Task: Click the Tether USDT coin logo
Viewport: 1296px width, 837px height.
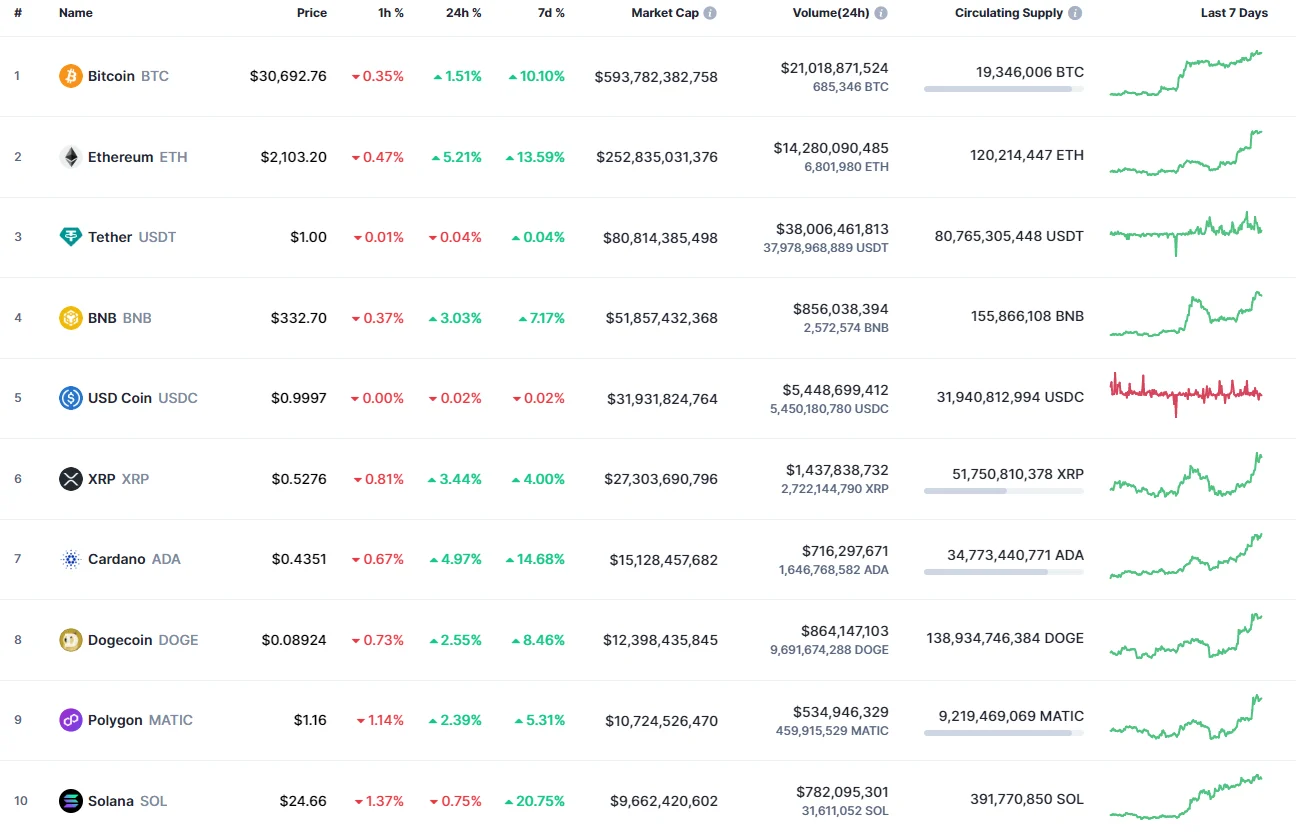Action: (x=69, y=237)
